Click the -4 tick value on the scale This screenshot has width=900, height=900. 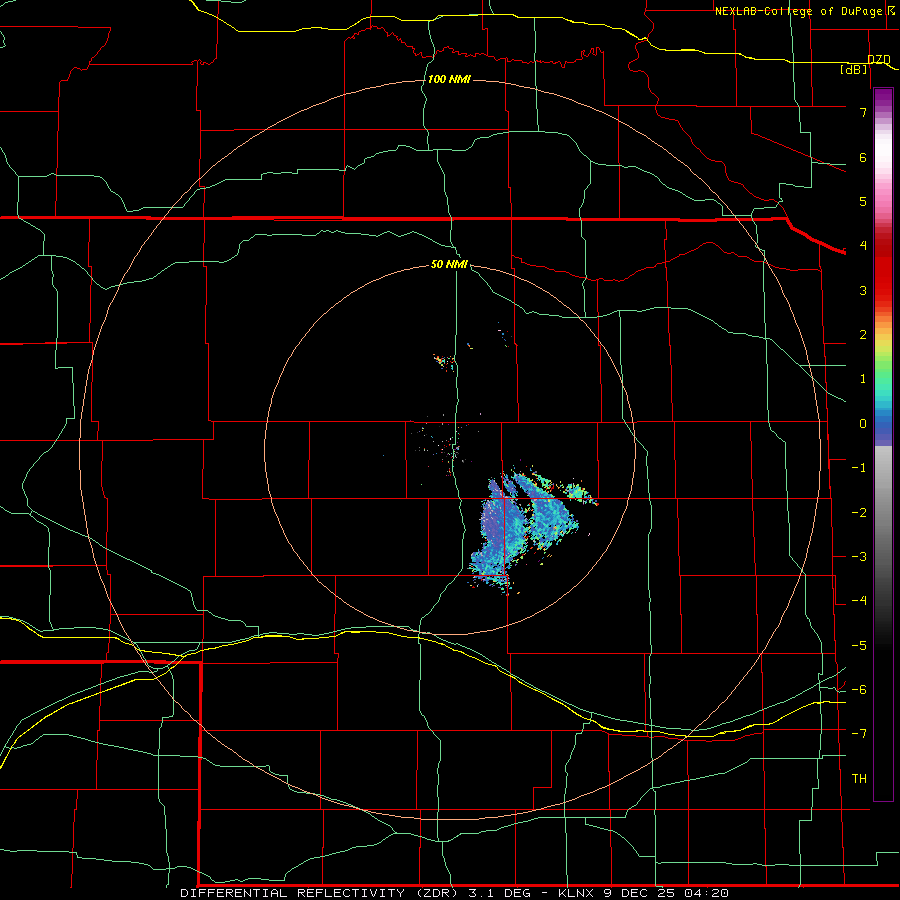(x=859, y=601)
